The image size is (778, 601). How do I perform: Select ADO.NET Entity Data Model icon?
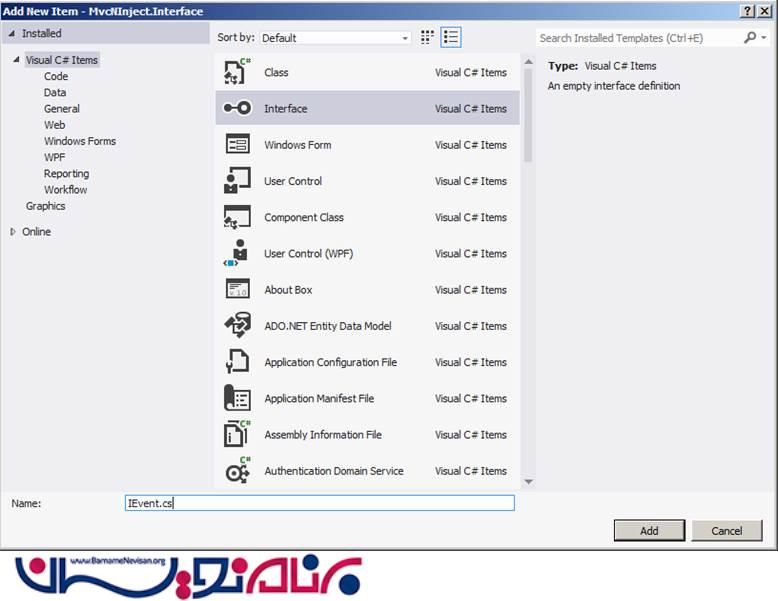click(x=237, y=326)
